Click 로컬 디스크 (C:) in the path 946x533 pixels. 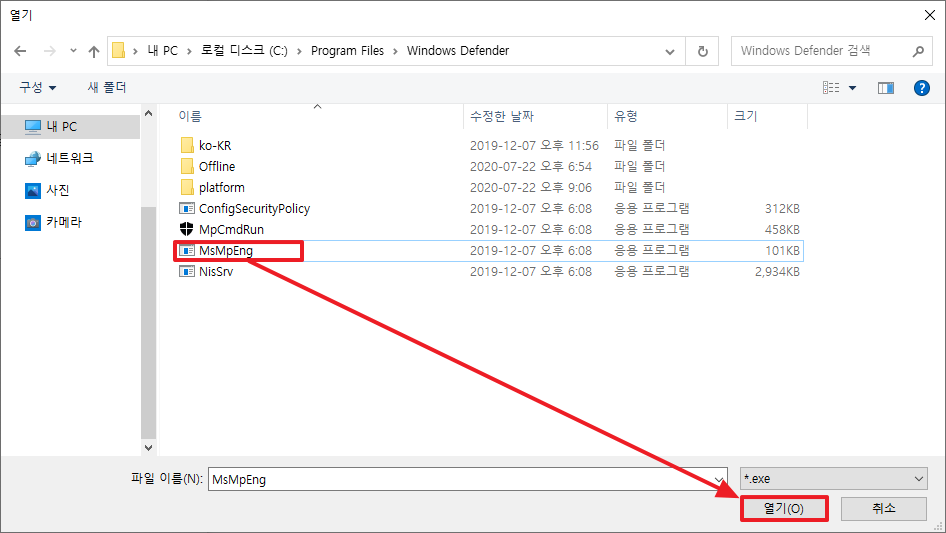tap(244, 51)
